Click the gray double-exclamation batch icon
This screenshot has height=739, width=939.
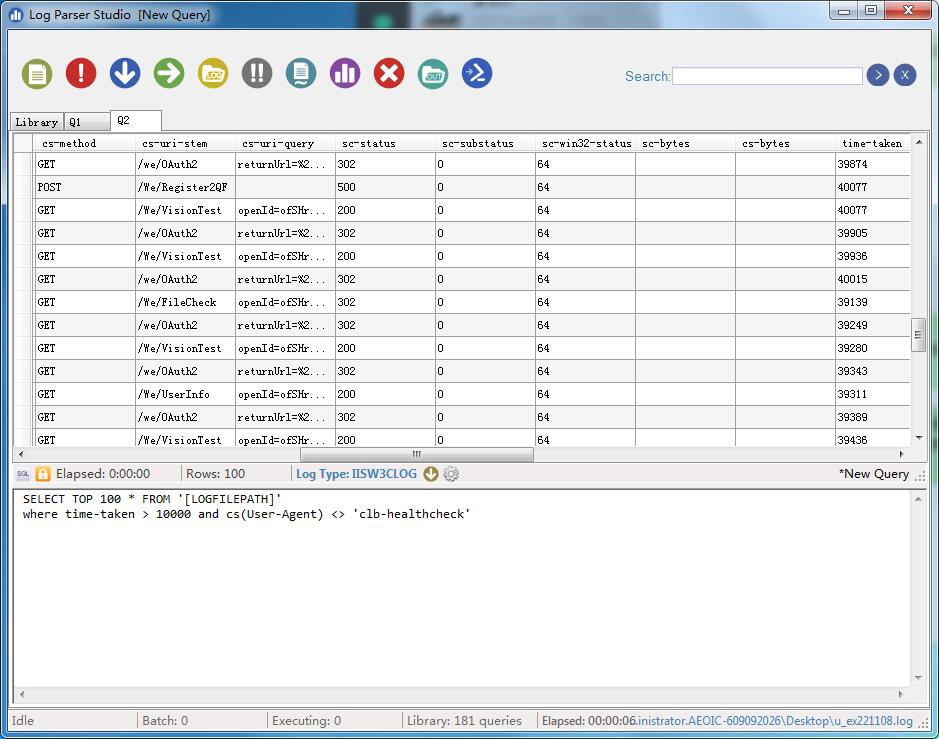click(257, 74)
